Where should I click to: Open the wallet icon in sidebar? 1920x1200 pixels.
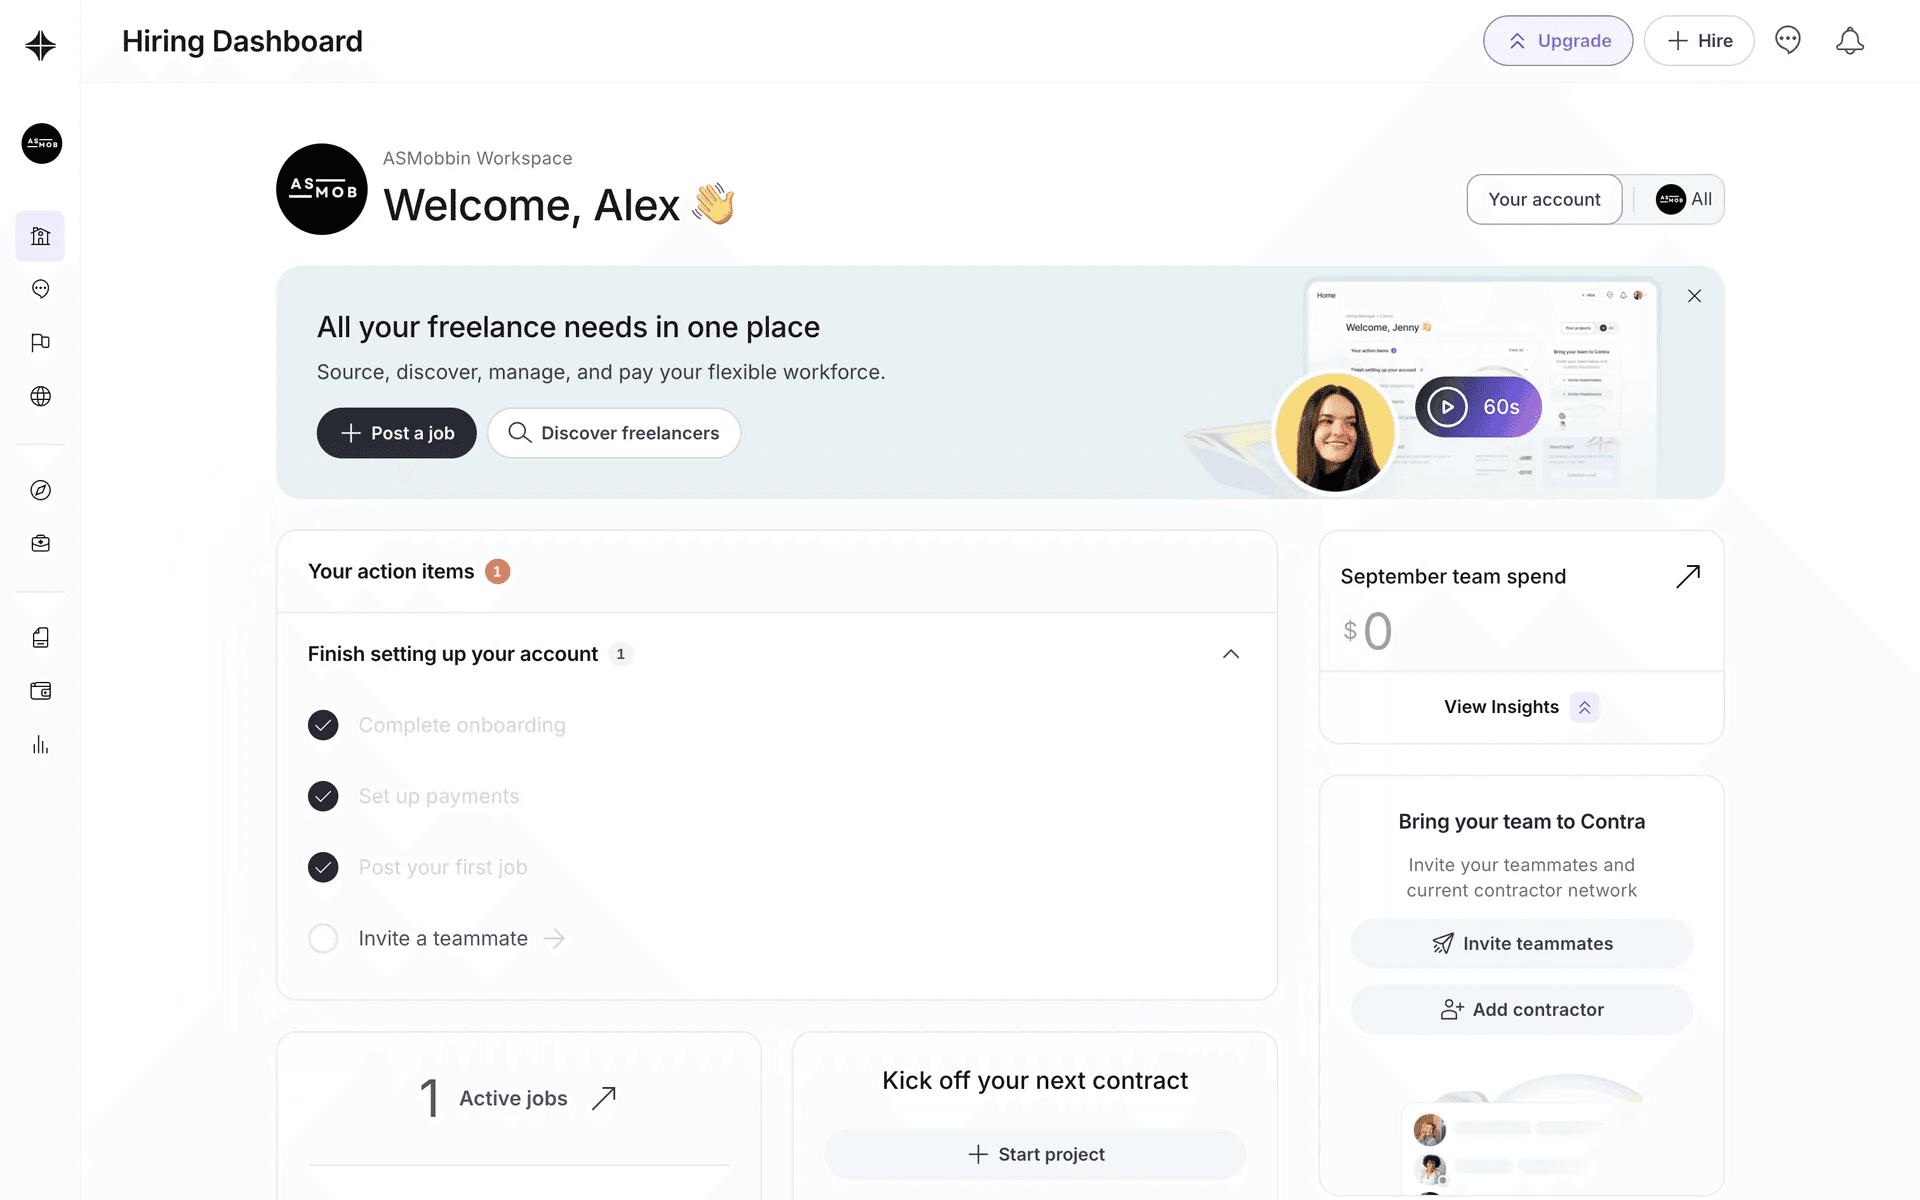click(x=40, y=691)
